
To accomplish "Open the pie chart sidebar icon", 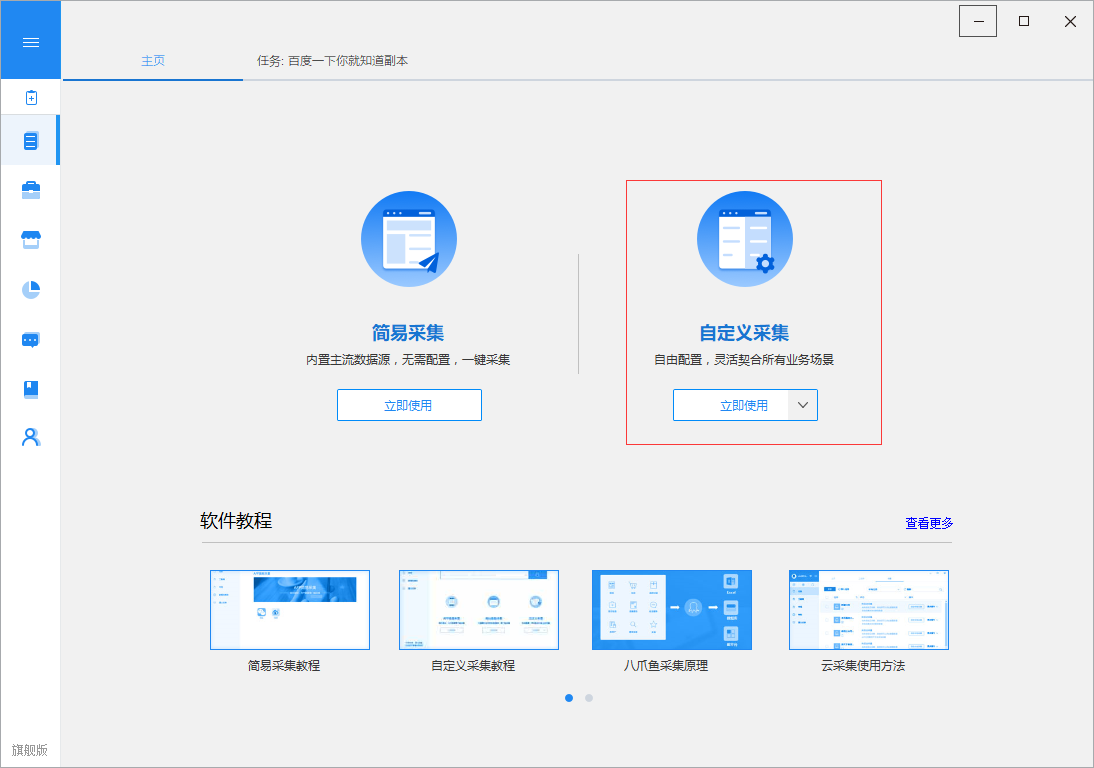I will click(31, 289).
